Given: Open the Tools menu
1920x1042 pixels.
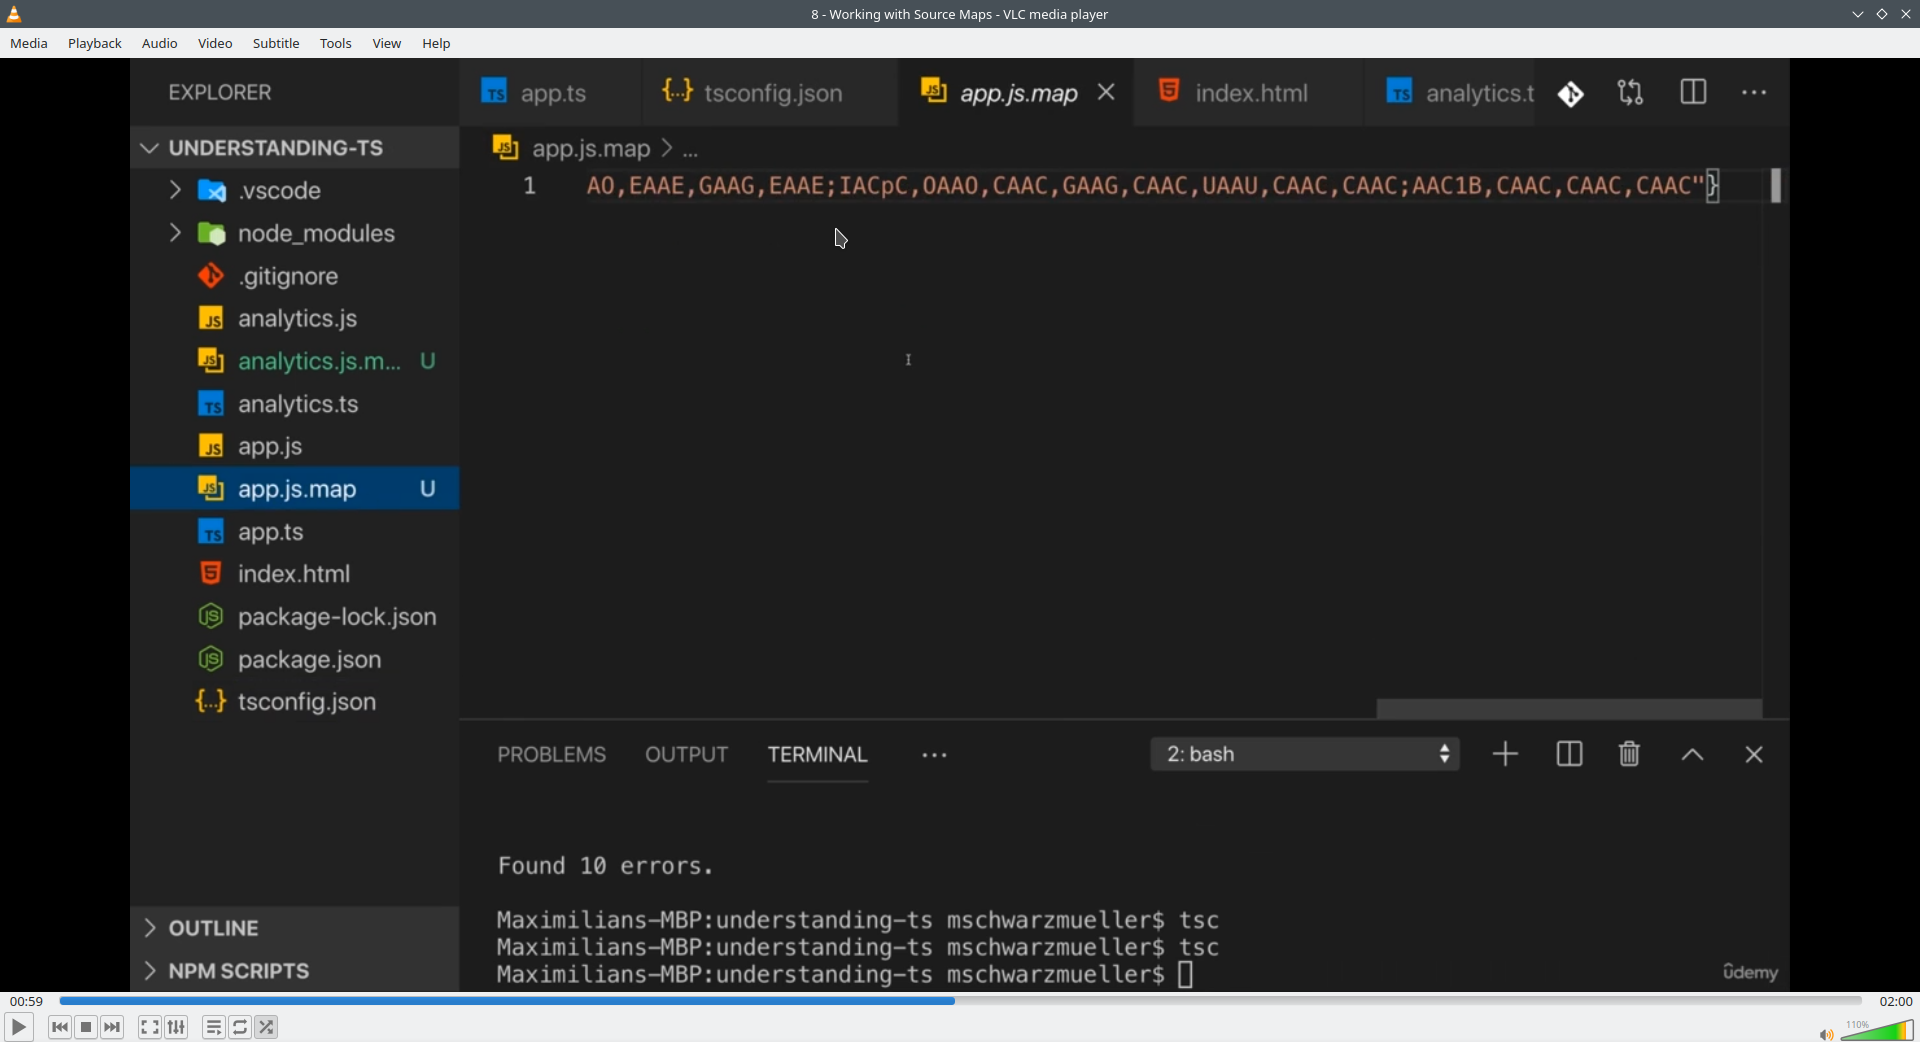Looking at the screenshot, I should tap(336, 44).
